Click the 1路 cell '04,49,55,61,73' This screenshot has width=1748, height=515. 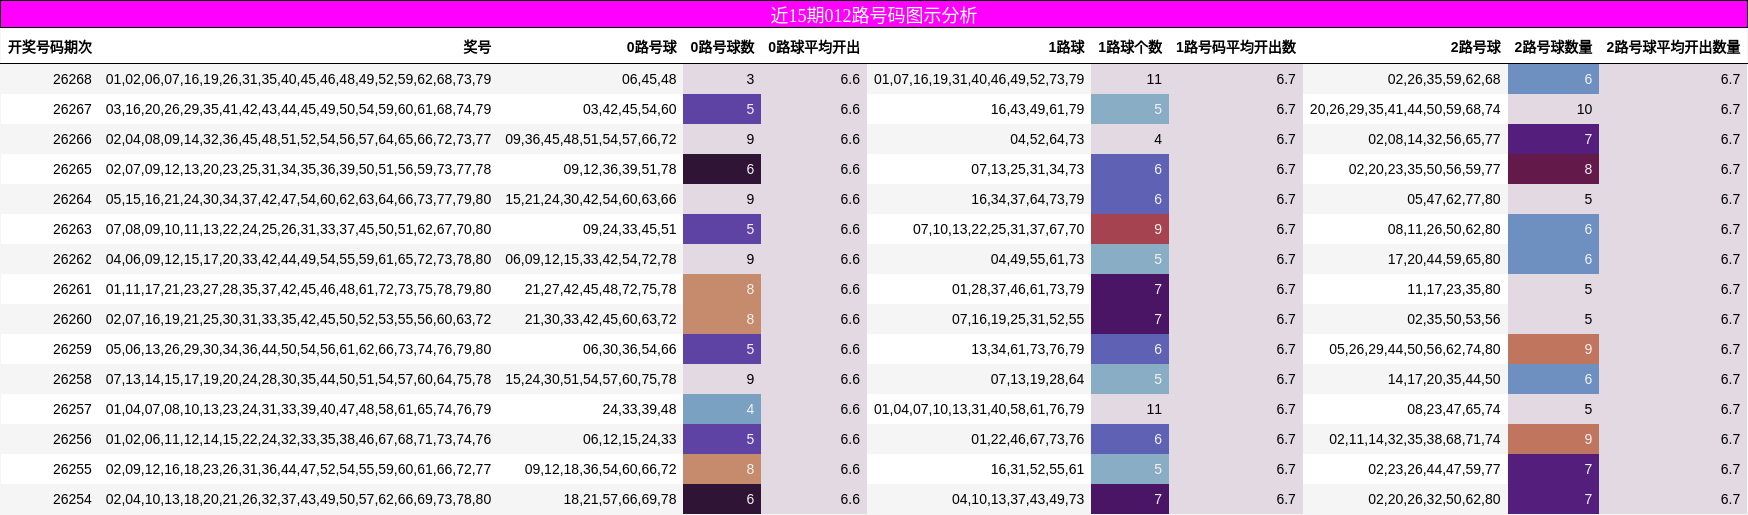point(1037,259)
